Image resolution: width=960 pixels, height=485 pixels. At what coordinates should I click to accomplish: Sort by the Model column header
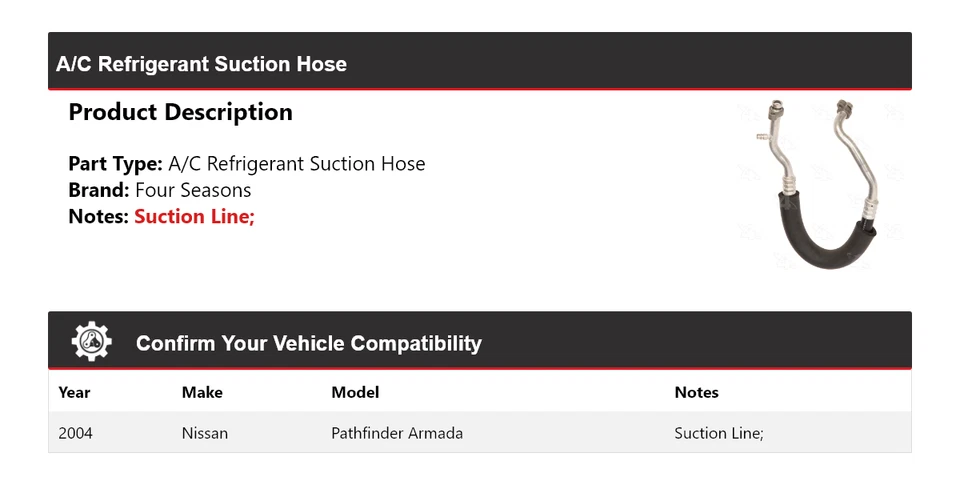pos(355,392)
